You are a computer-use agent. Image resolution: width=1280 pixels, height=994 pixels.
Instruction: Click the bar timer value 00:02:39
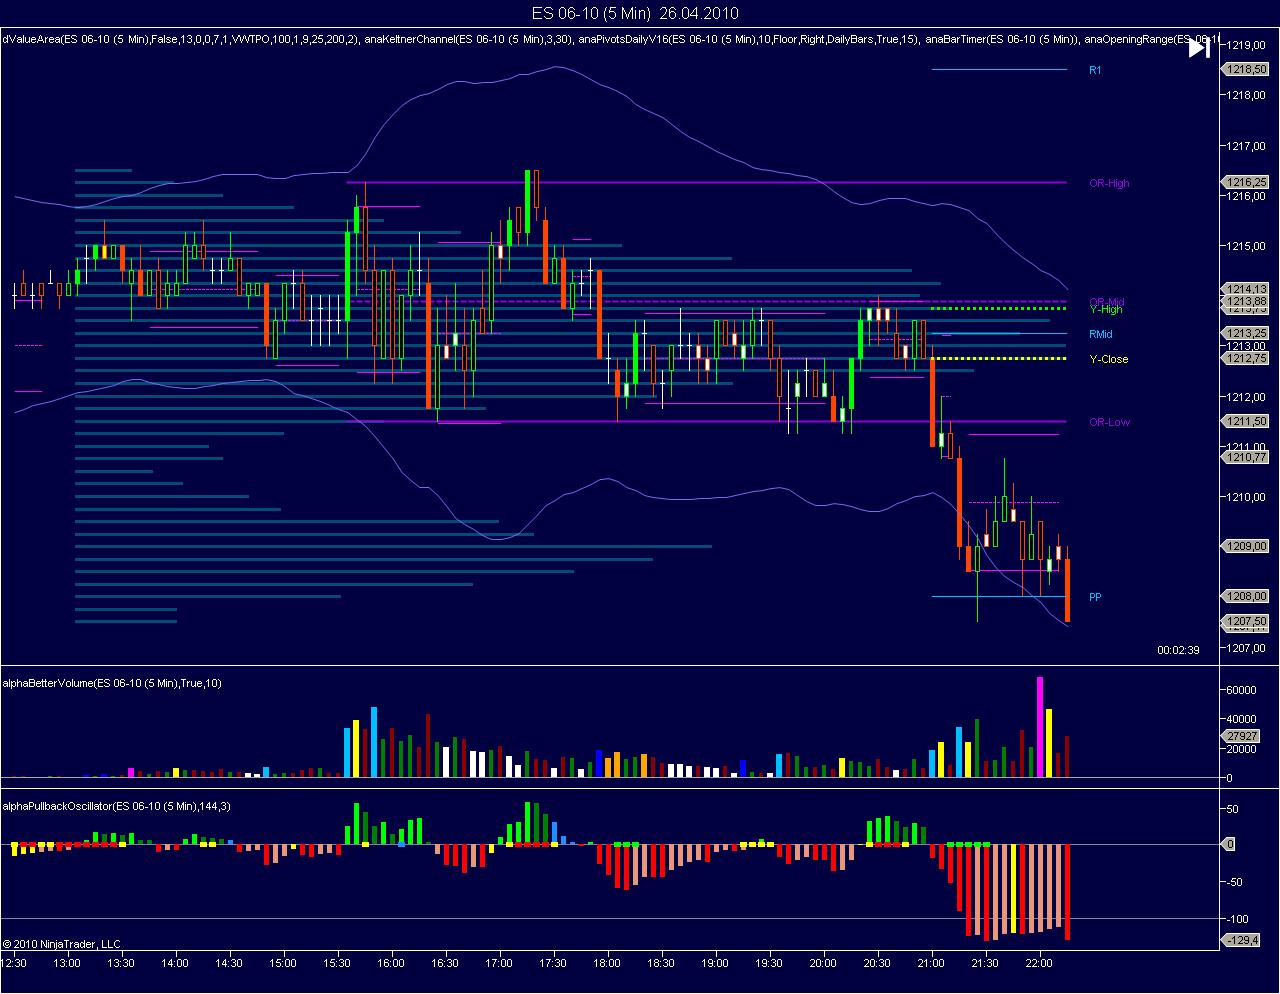click(x=1178, y=650)
